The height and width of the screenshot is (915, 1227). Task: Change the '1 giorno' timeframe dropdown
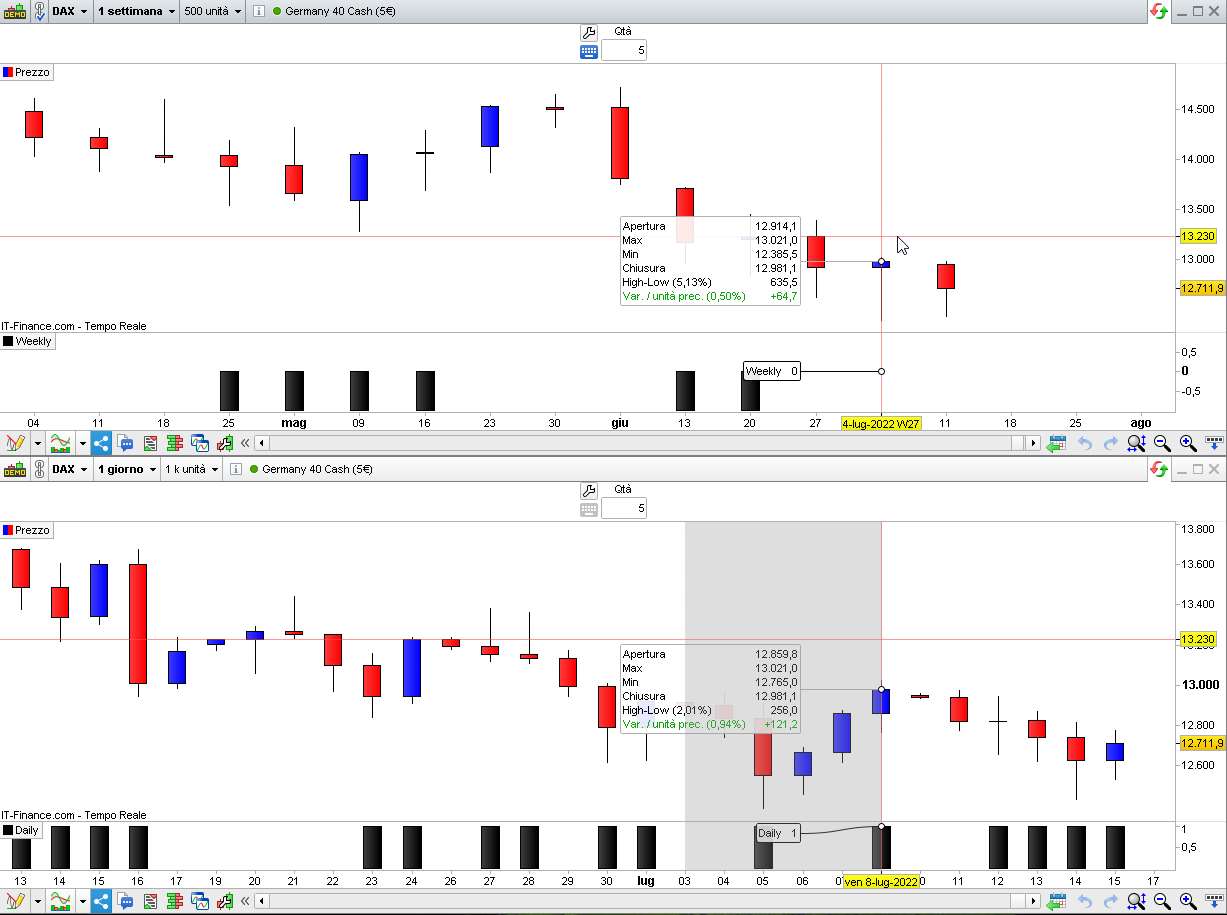coord(127,469)
